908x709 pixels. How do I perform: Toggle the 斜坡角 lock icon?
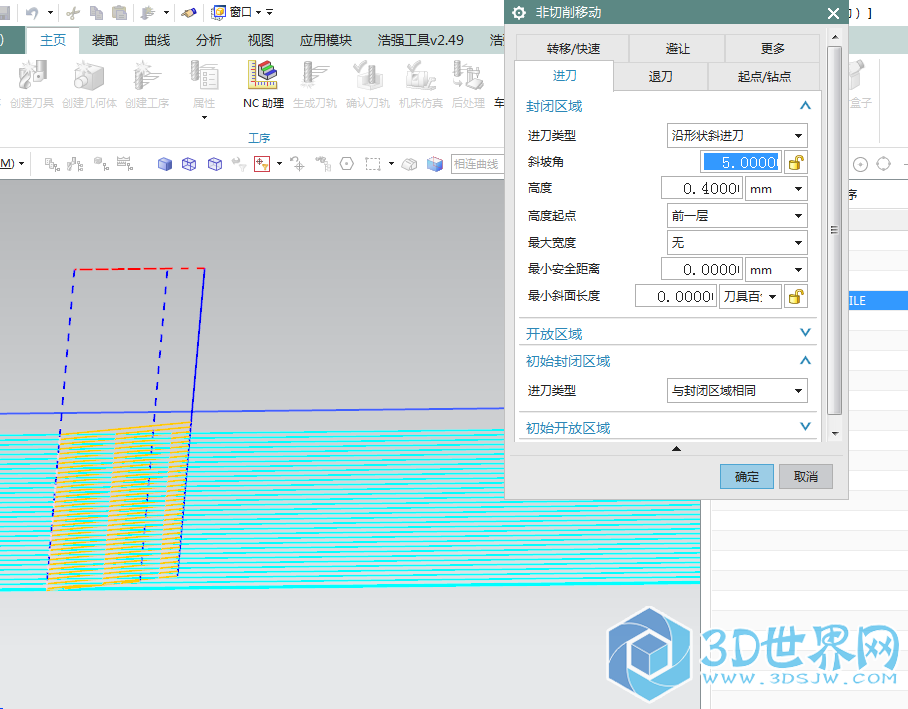(796, 163)
